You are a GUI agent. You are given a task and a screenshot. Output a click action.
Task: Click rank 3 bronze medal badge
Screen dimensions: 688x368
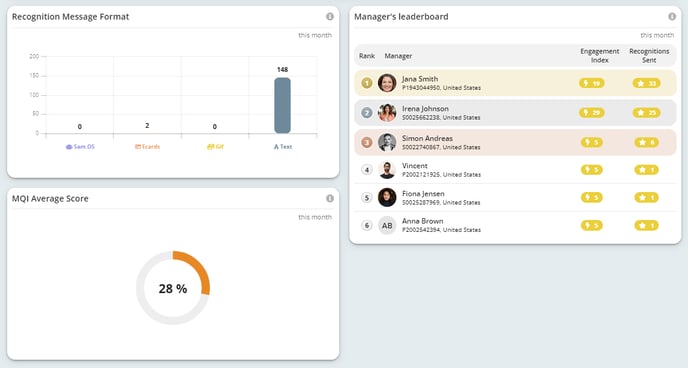(x=367, y=142)
